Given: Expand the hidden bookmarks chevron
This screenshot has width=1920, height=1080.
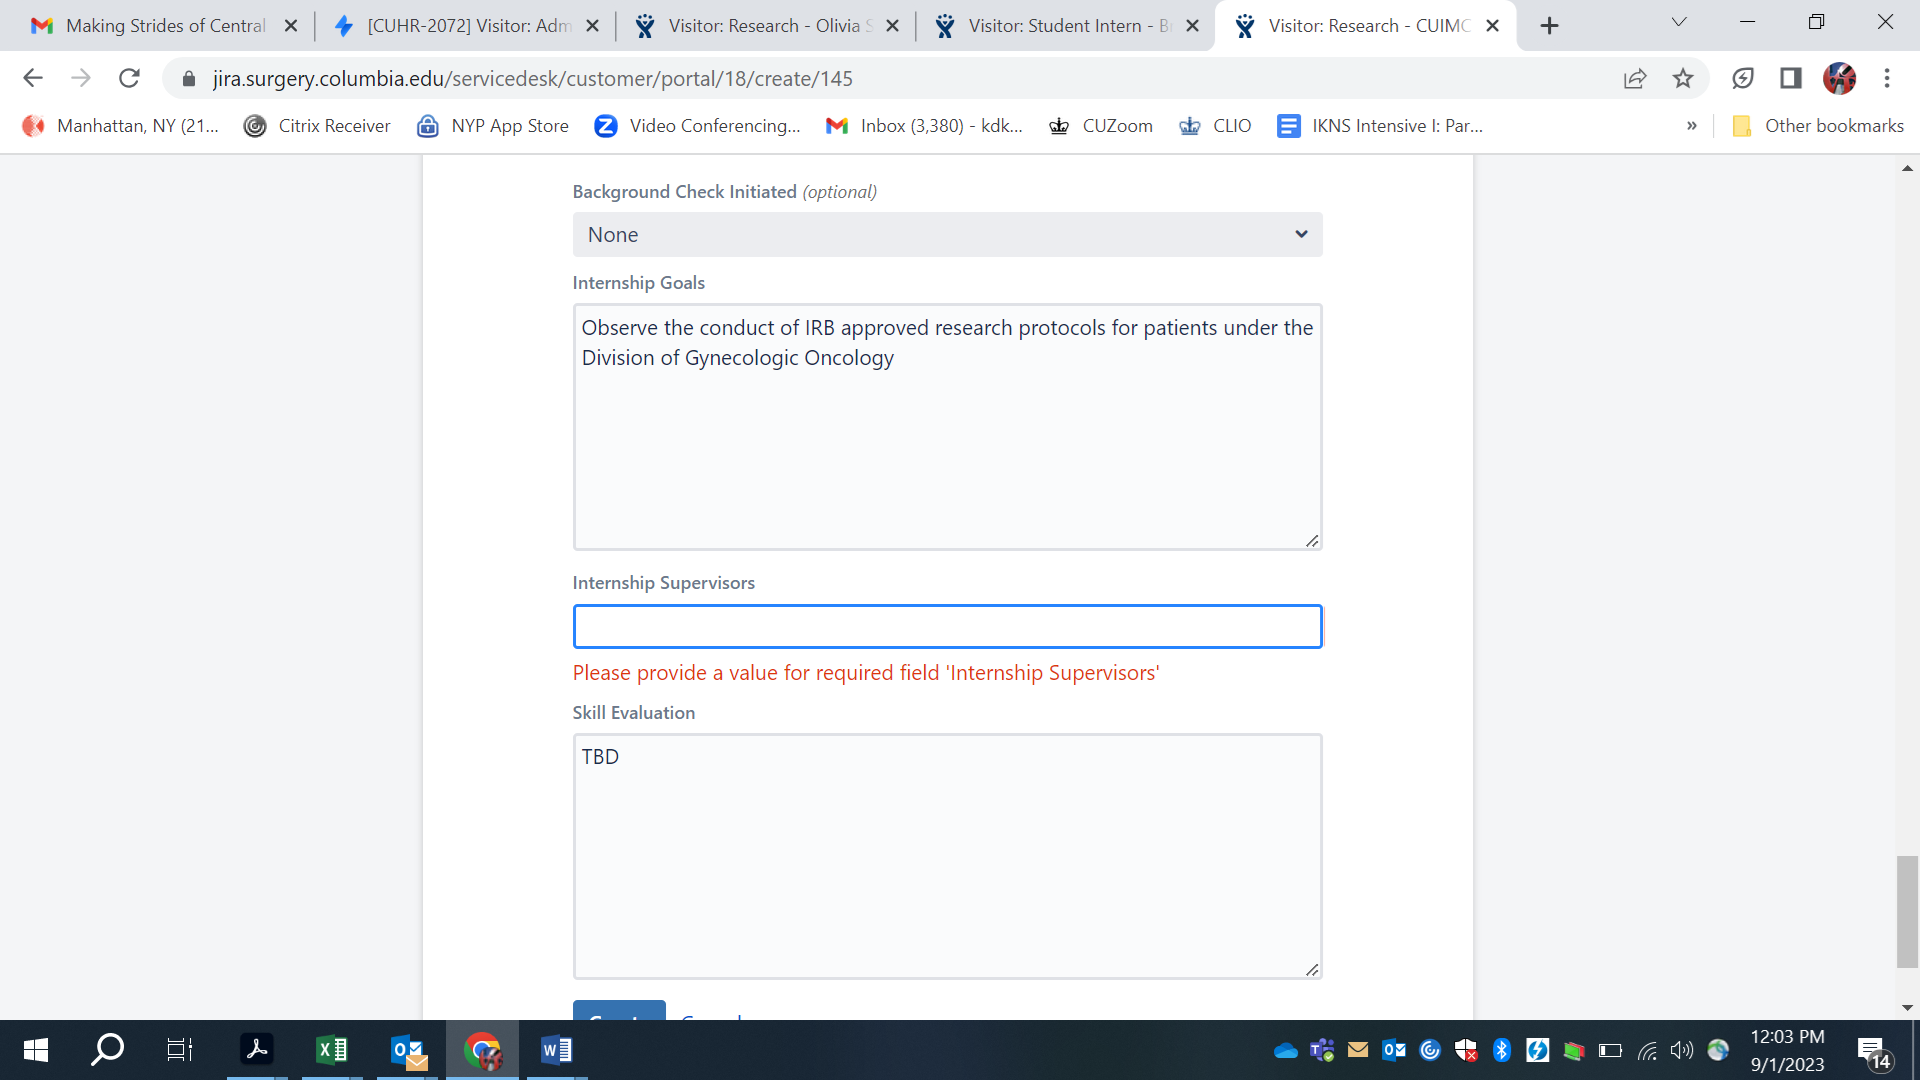Looking at the screenshot, I should tap(1692, 126).
